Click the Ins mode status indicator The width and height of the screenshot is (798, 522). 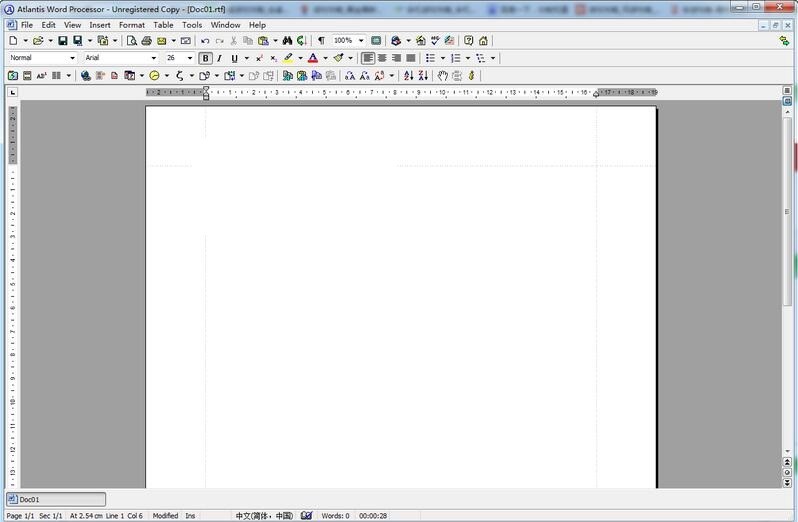coord(192,516)
